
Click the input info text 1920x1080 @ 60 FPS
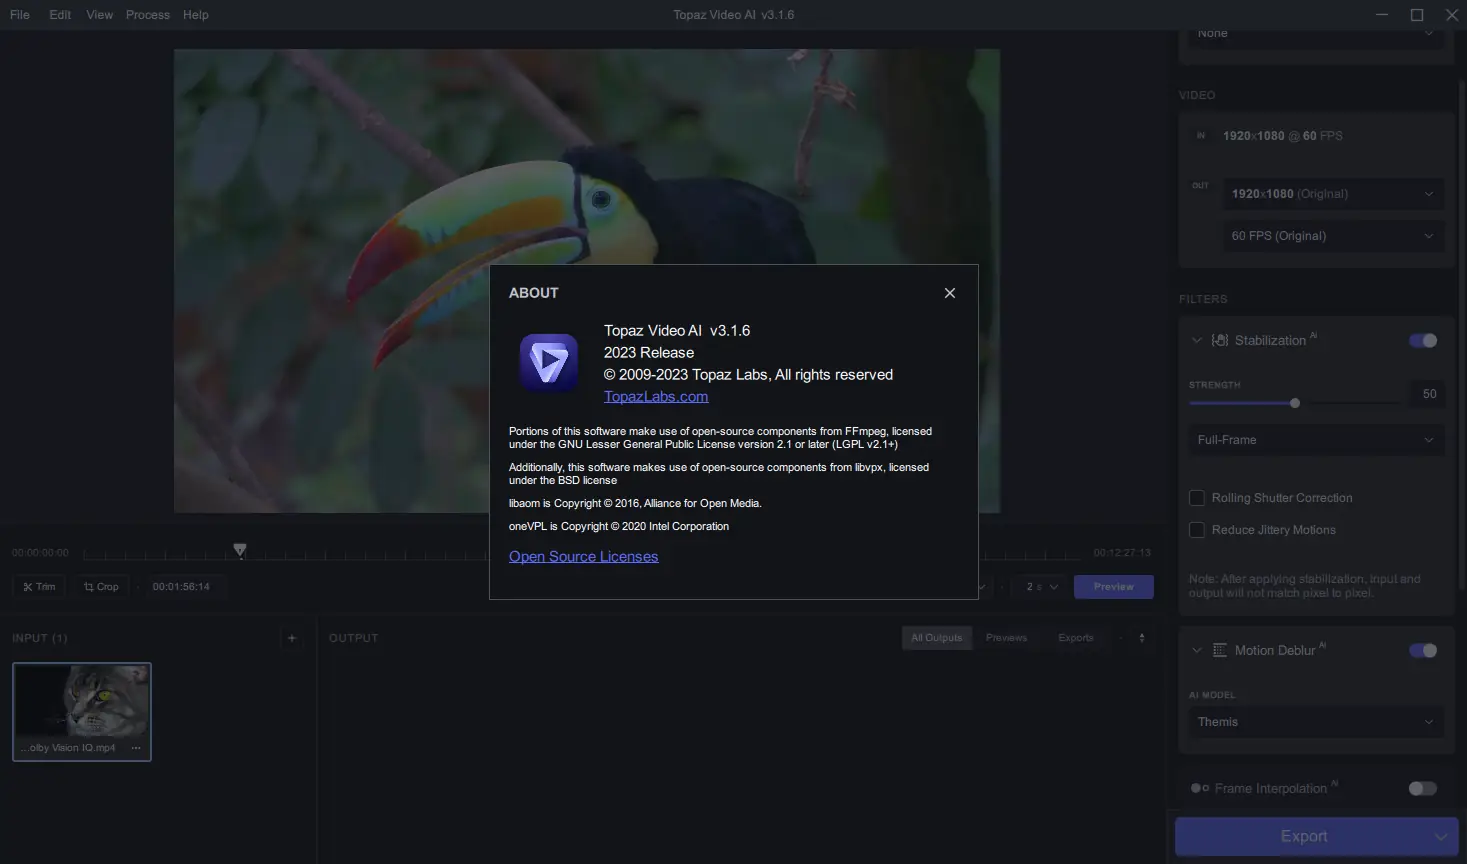click(1283, 136)
